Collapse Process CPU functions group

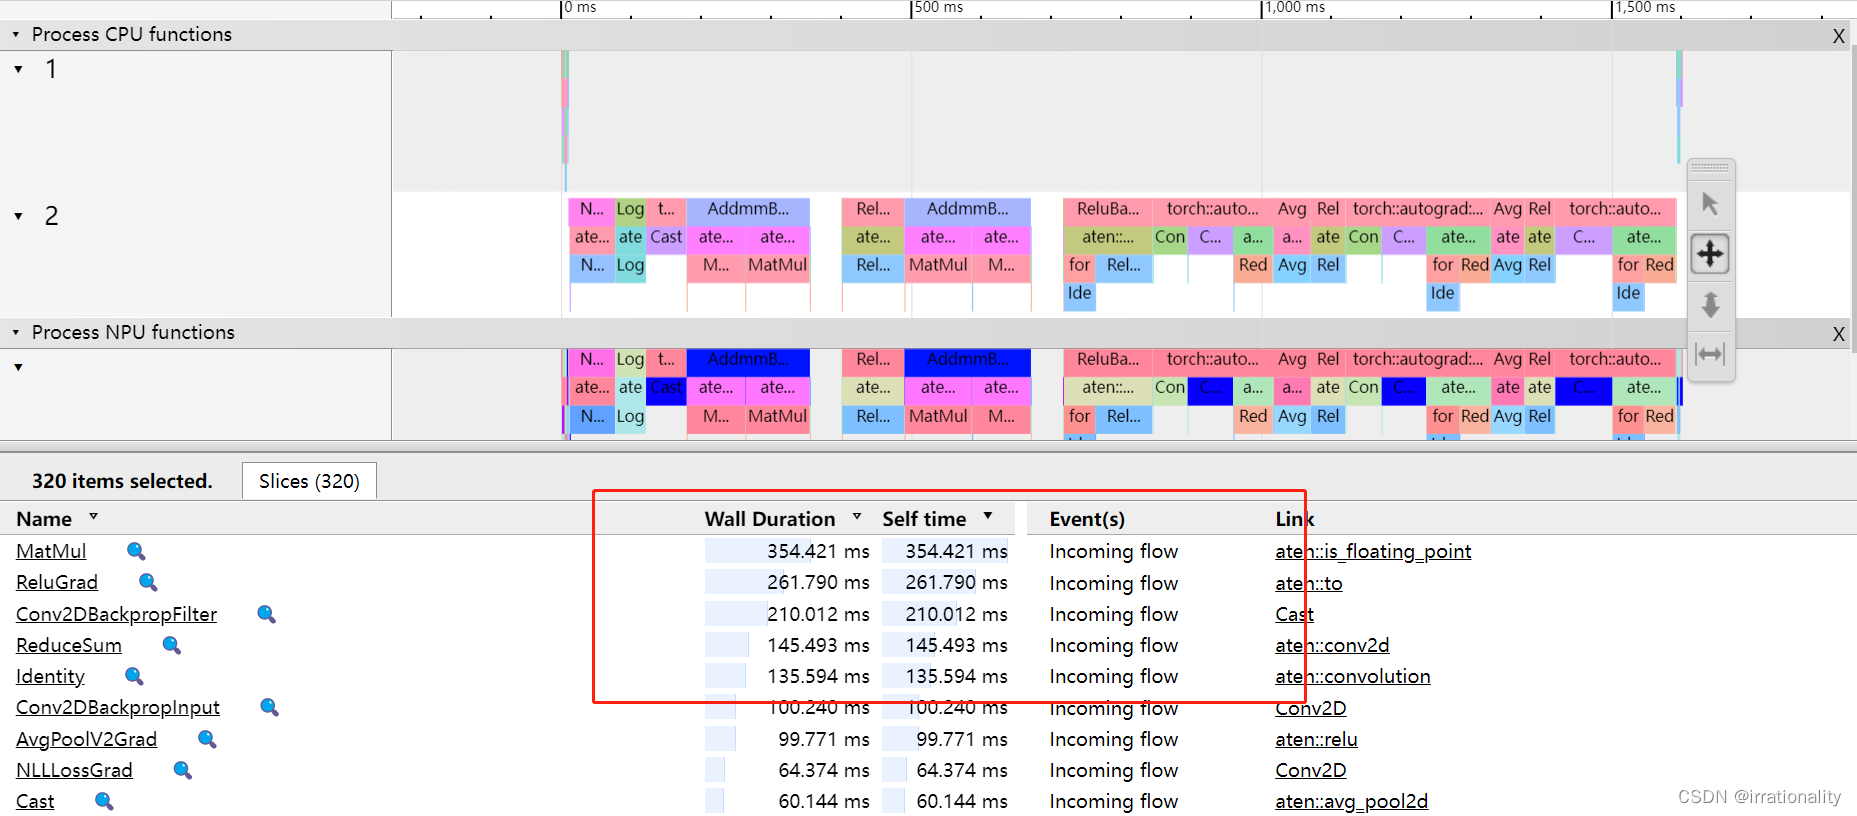pos(15,34)
